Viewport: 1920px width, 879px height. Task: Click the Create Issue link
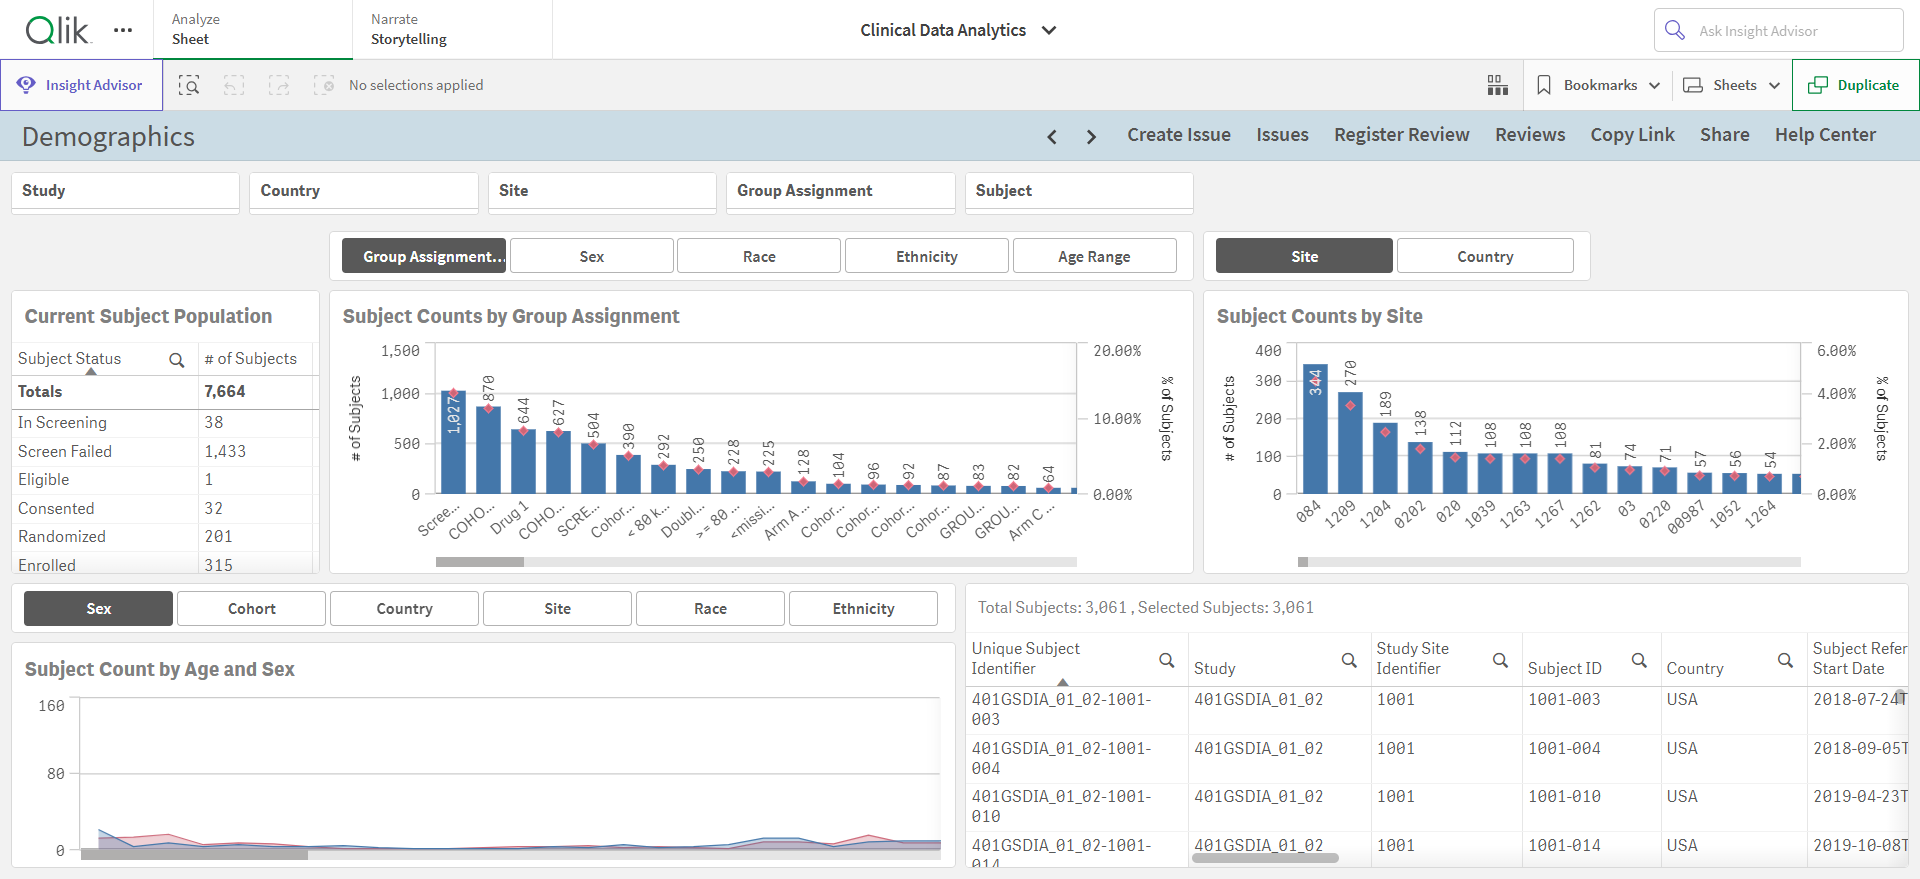pos(1179,135)
